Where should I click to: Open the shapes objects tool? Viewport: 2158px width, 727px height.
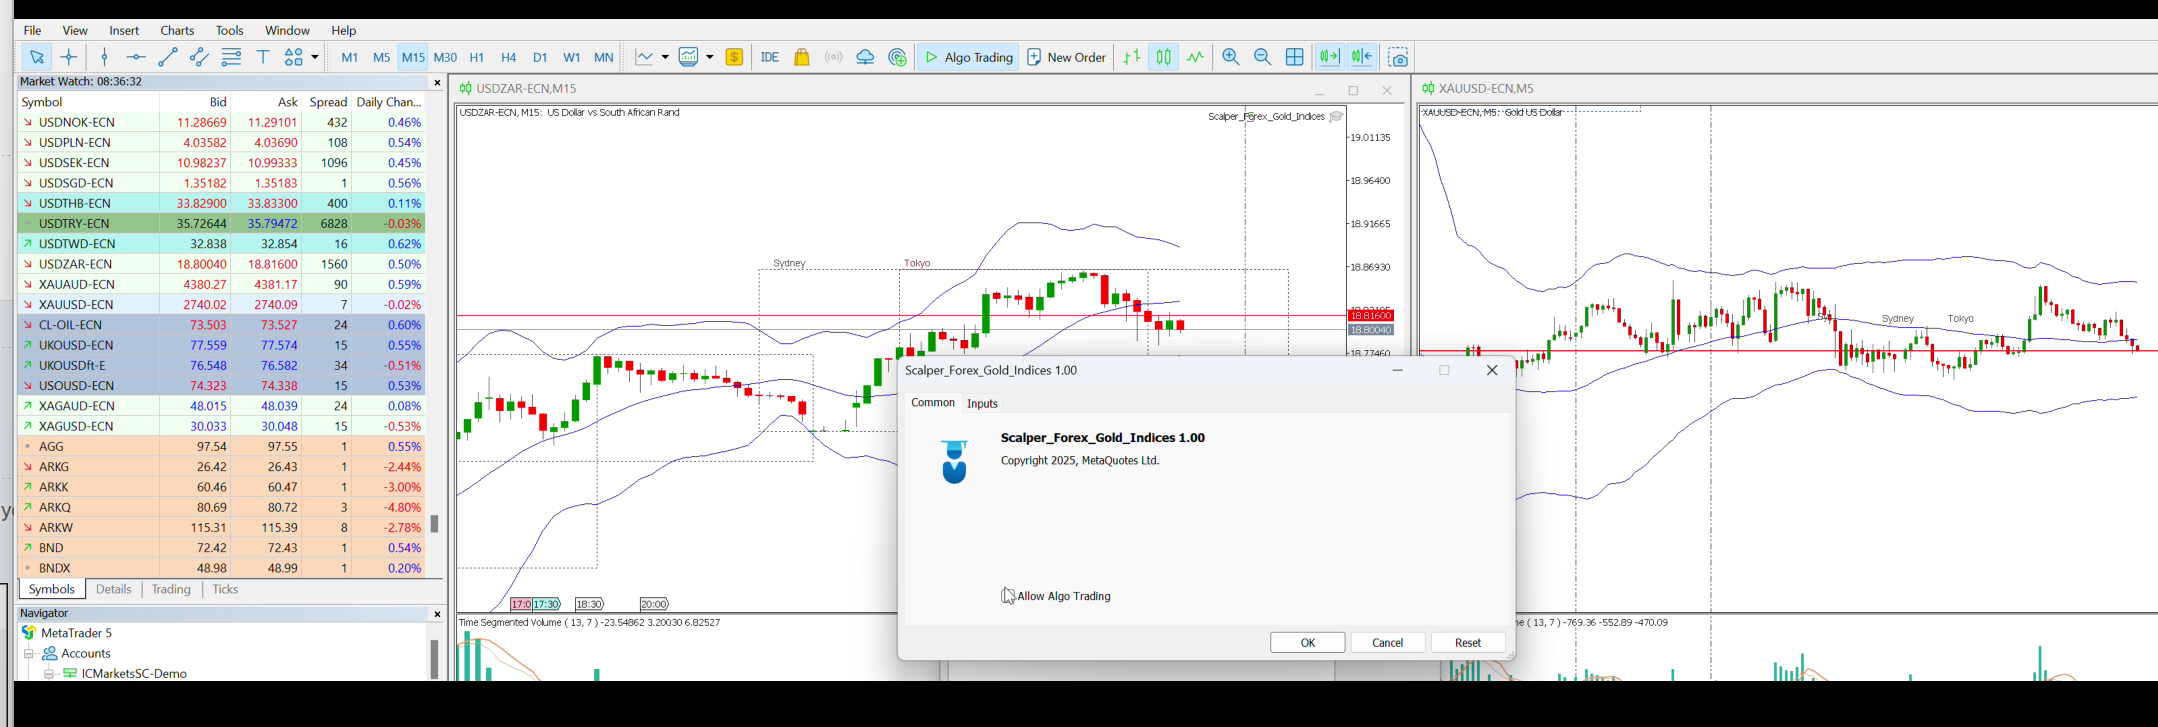click(294, 57)
